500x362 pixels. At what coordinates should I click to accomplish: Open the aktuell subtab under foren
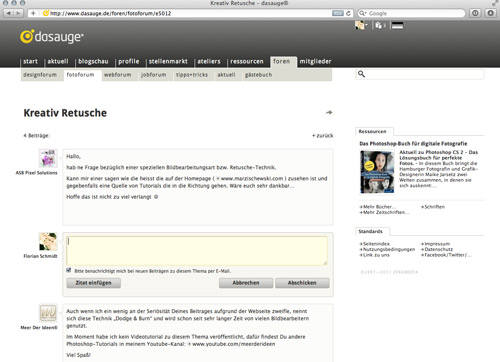226,75
